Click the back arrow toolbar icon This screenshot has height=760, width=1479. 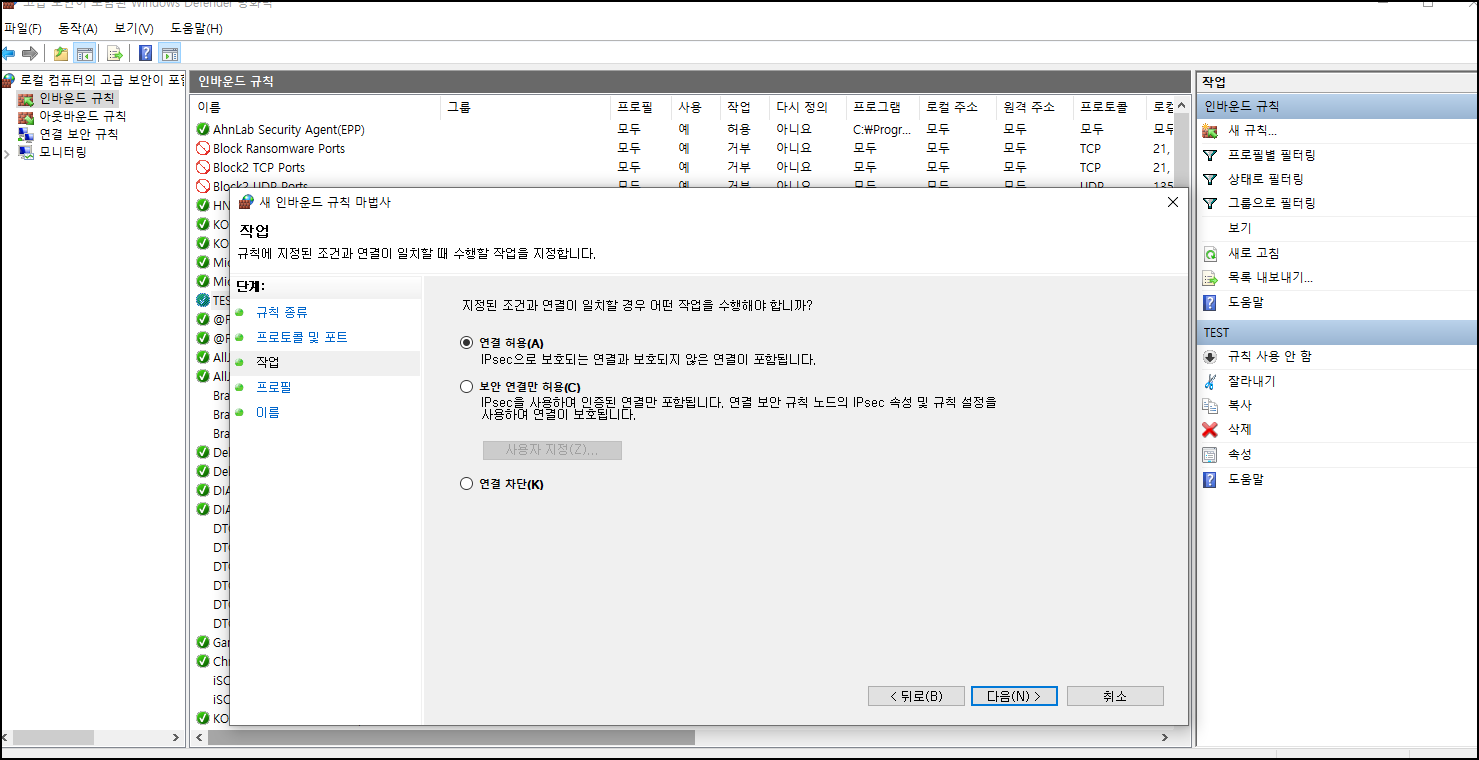pyautogui.click(x=8, y=53)
